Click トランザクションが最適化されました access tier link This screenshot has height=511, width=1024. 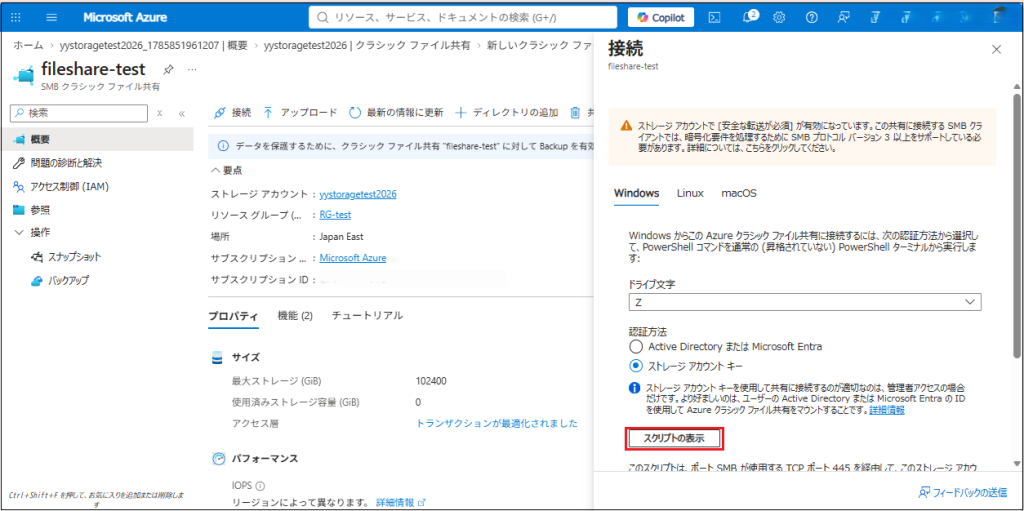pos(497,423)
